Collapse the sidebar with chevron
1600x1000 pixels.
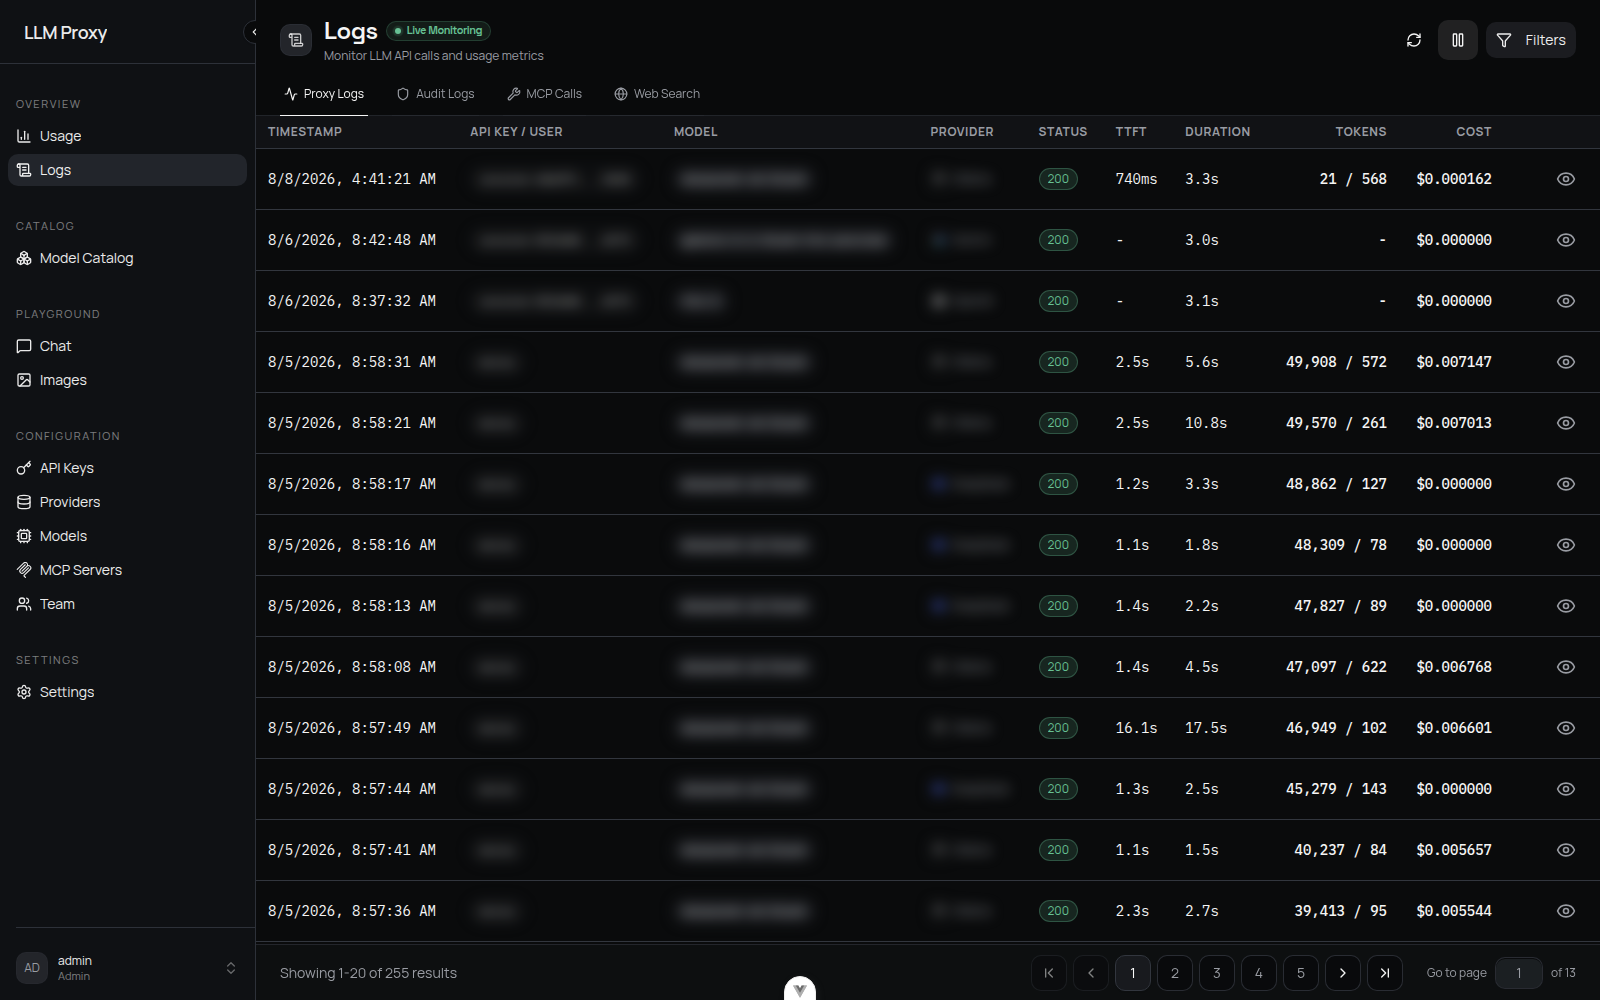click(x=254, y=32)
